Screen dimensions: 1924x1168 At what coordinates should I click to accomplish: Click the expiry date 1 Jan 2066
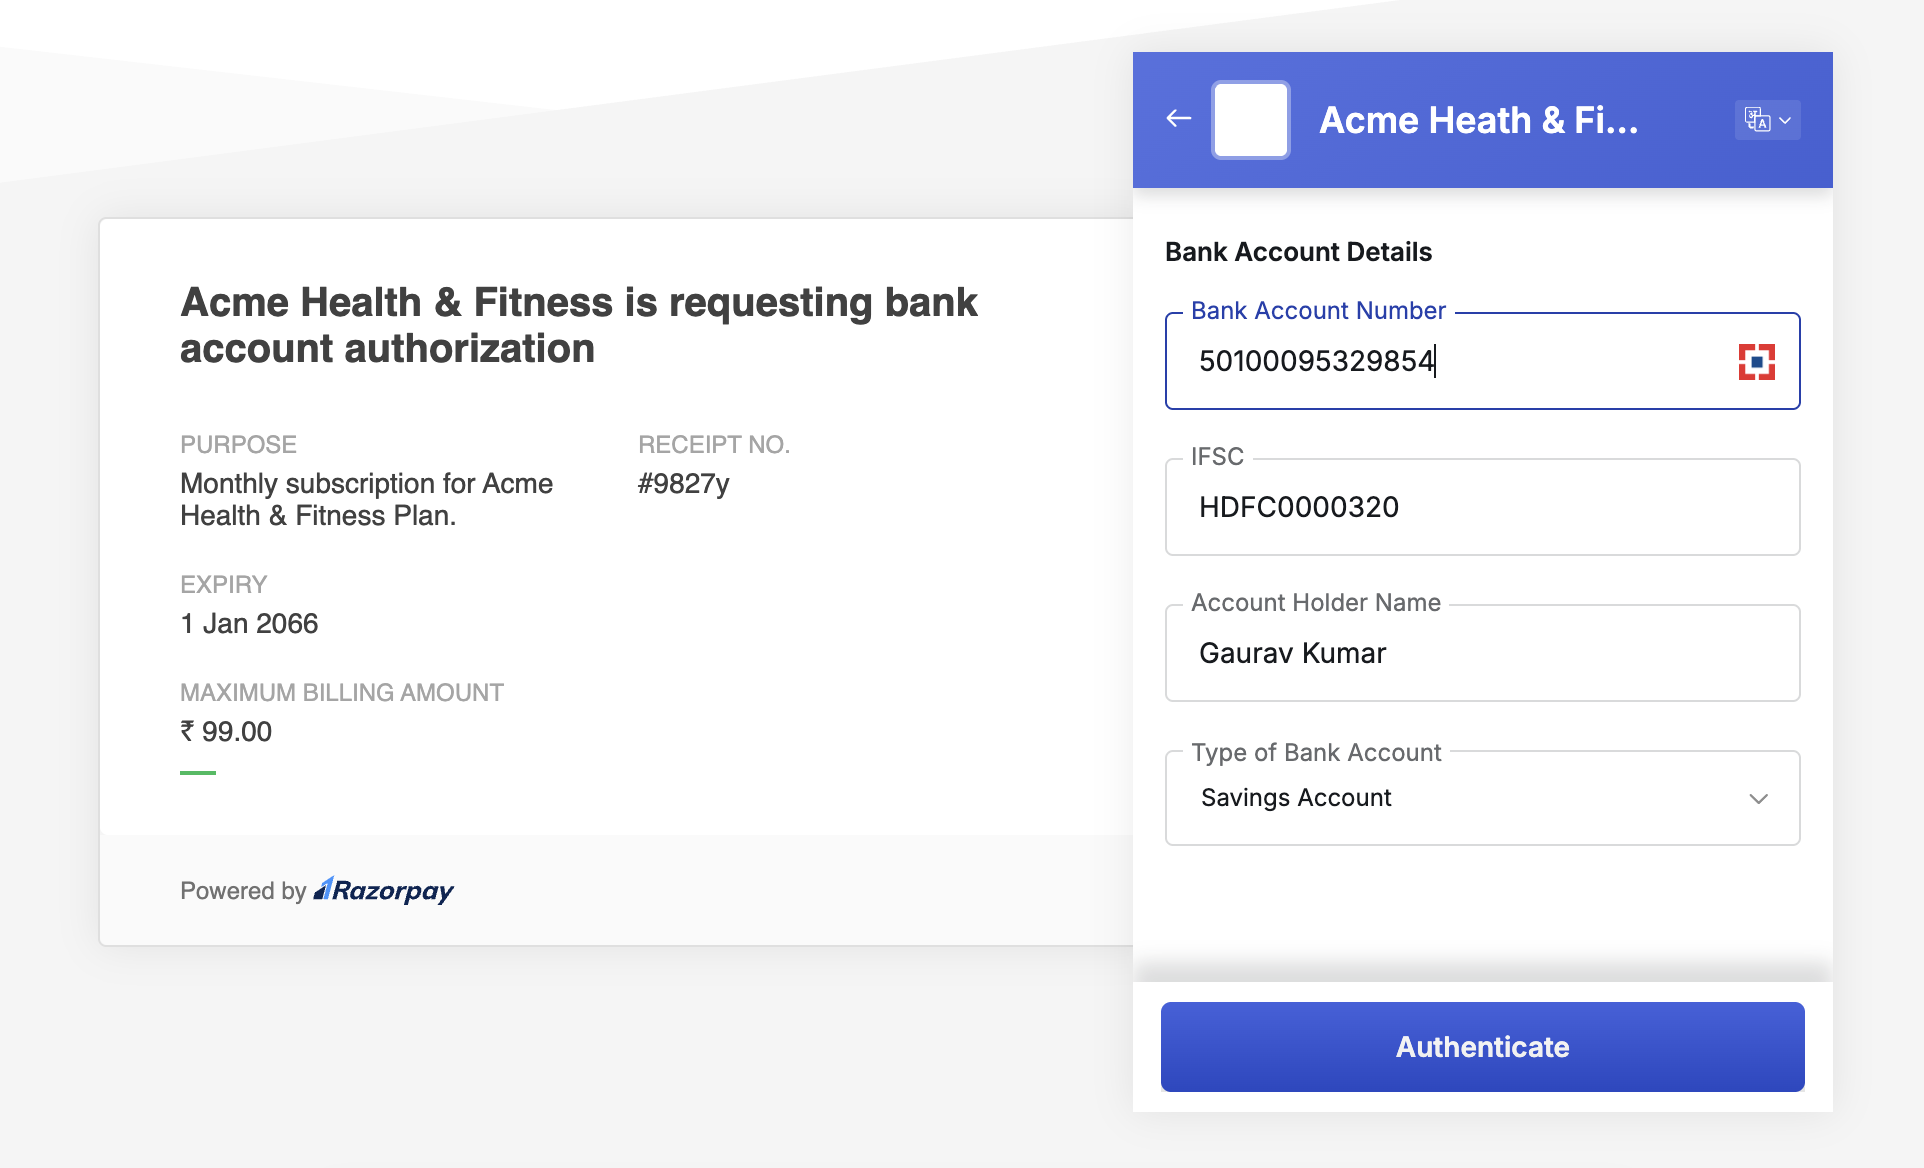click(x=248, y=622)
